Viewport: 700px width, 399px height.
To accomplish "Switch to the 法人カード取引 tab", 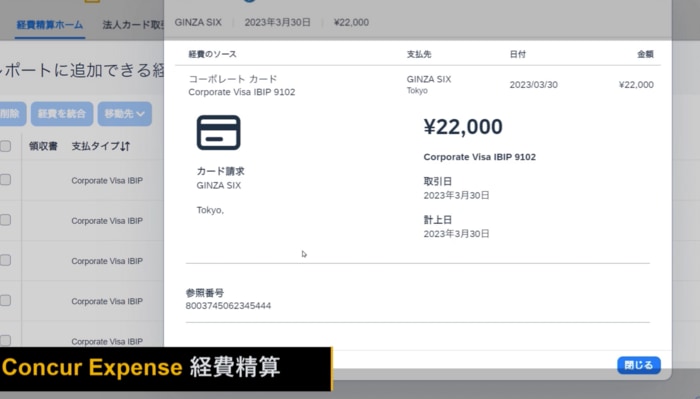I will point(133,25).
